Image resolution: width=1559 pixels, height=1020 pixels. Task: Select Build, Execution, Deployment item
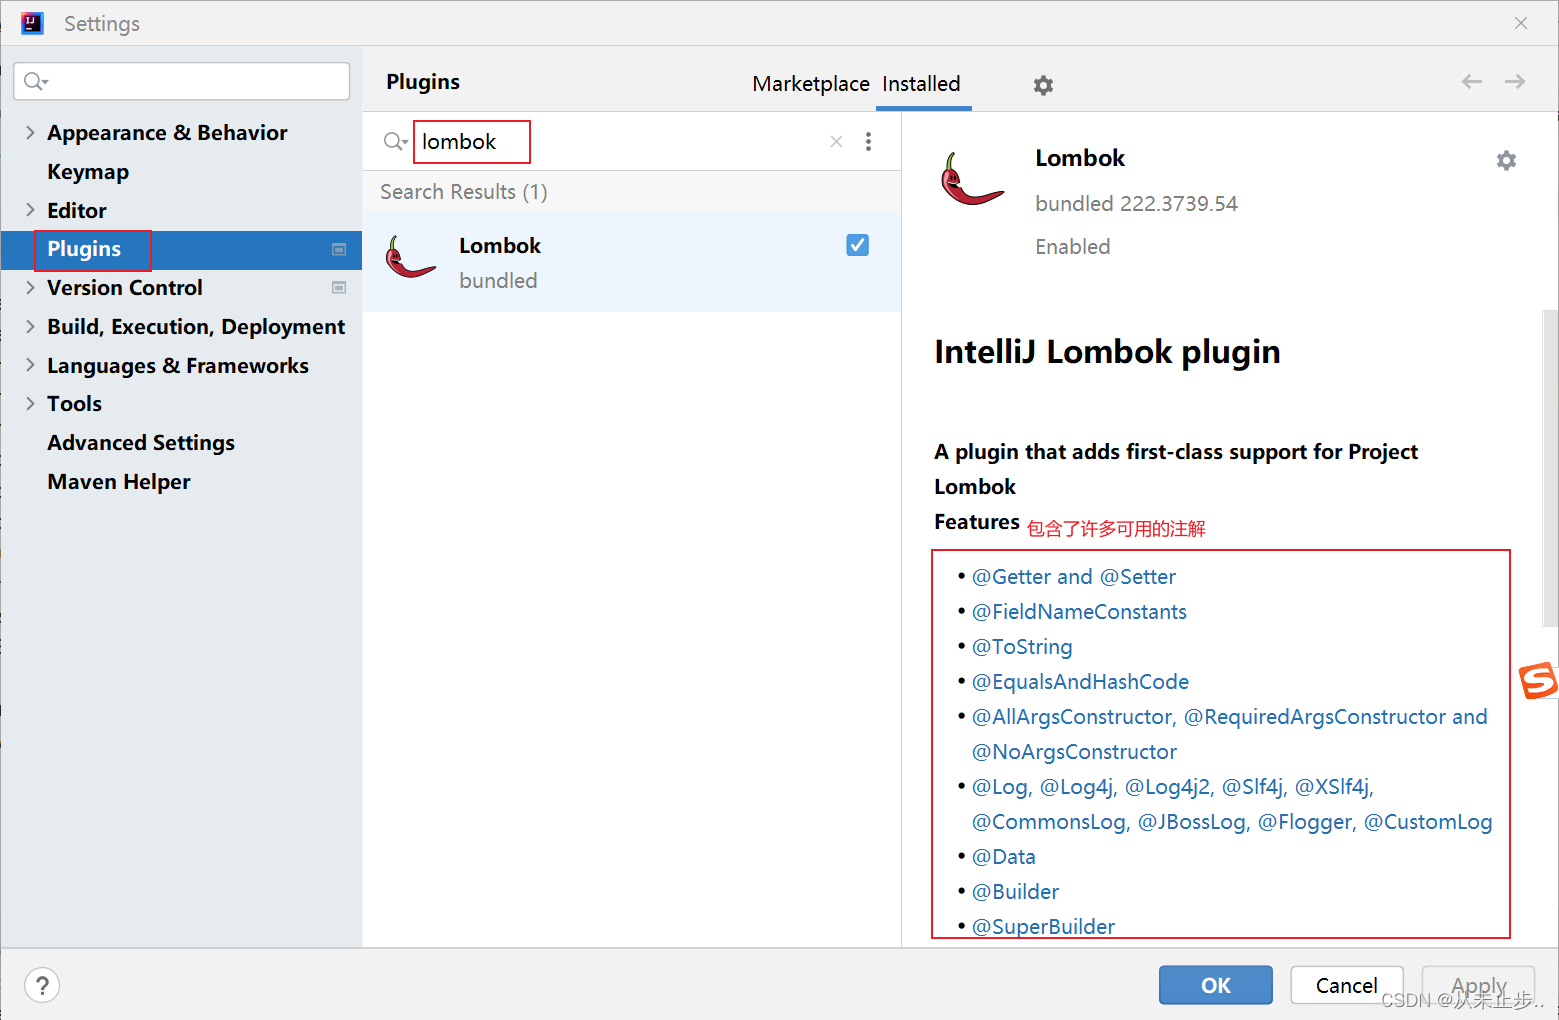pos(196,327)
